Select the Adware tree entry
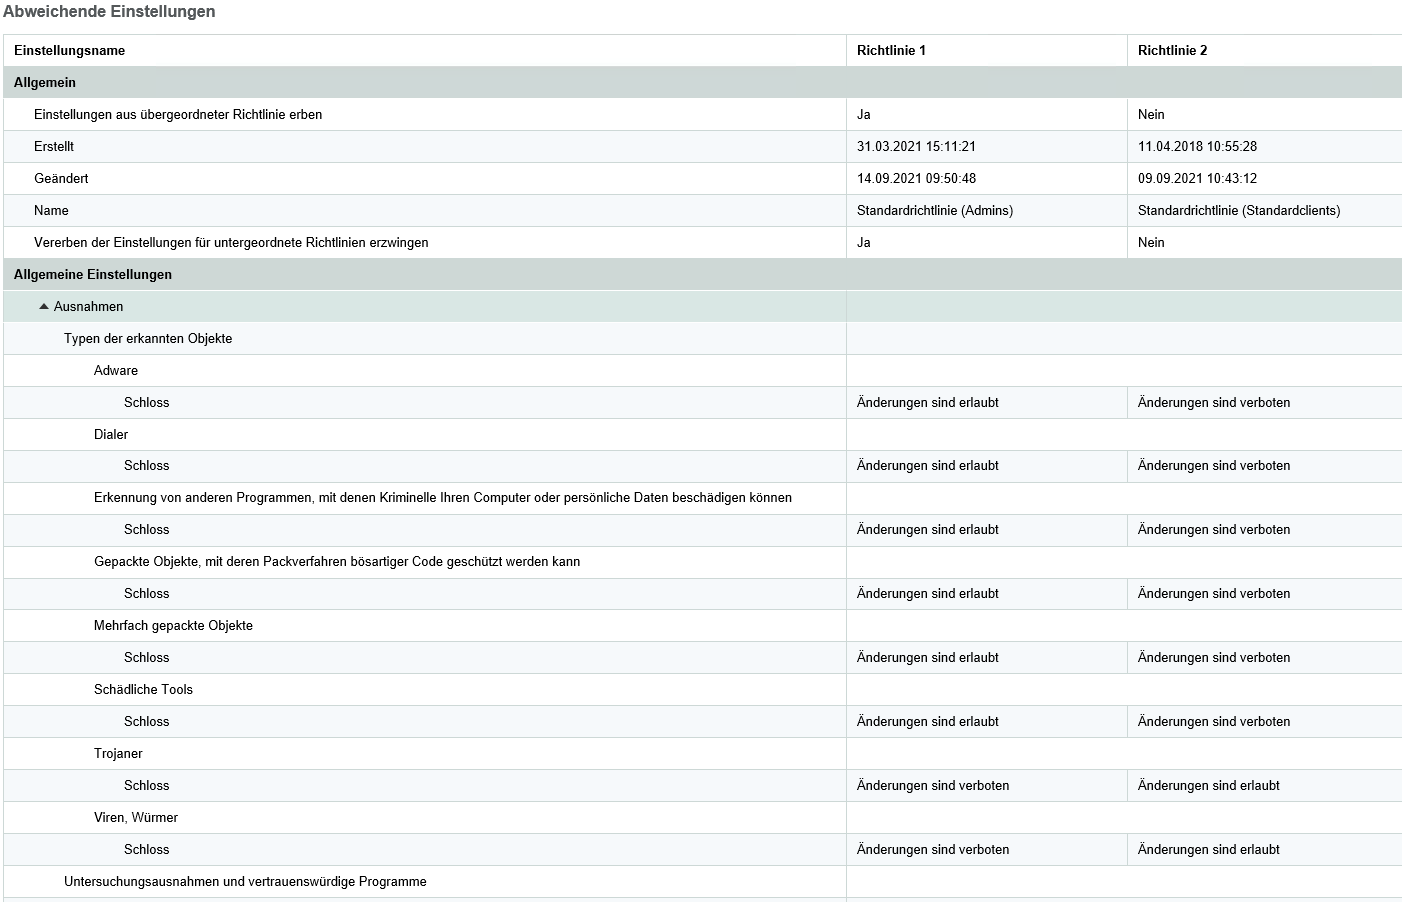This screenshot has width=1402, height=902. click(116, 371)
